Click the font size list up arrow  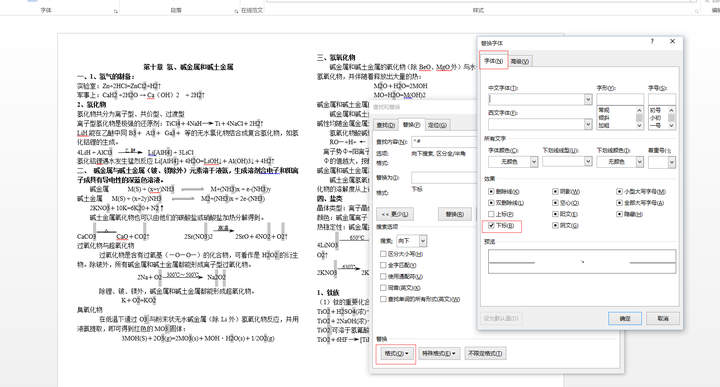(x=671, y=110)
